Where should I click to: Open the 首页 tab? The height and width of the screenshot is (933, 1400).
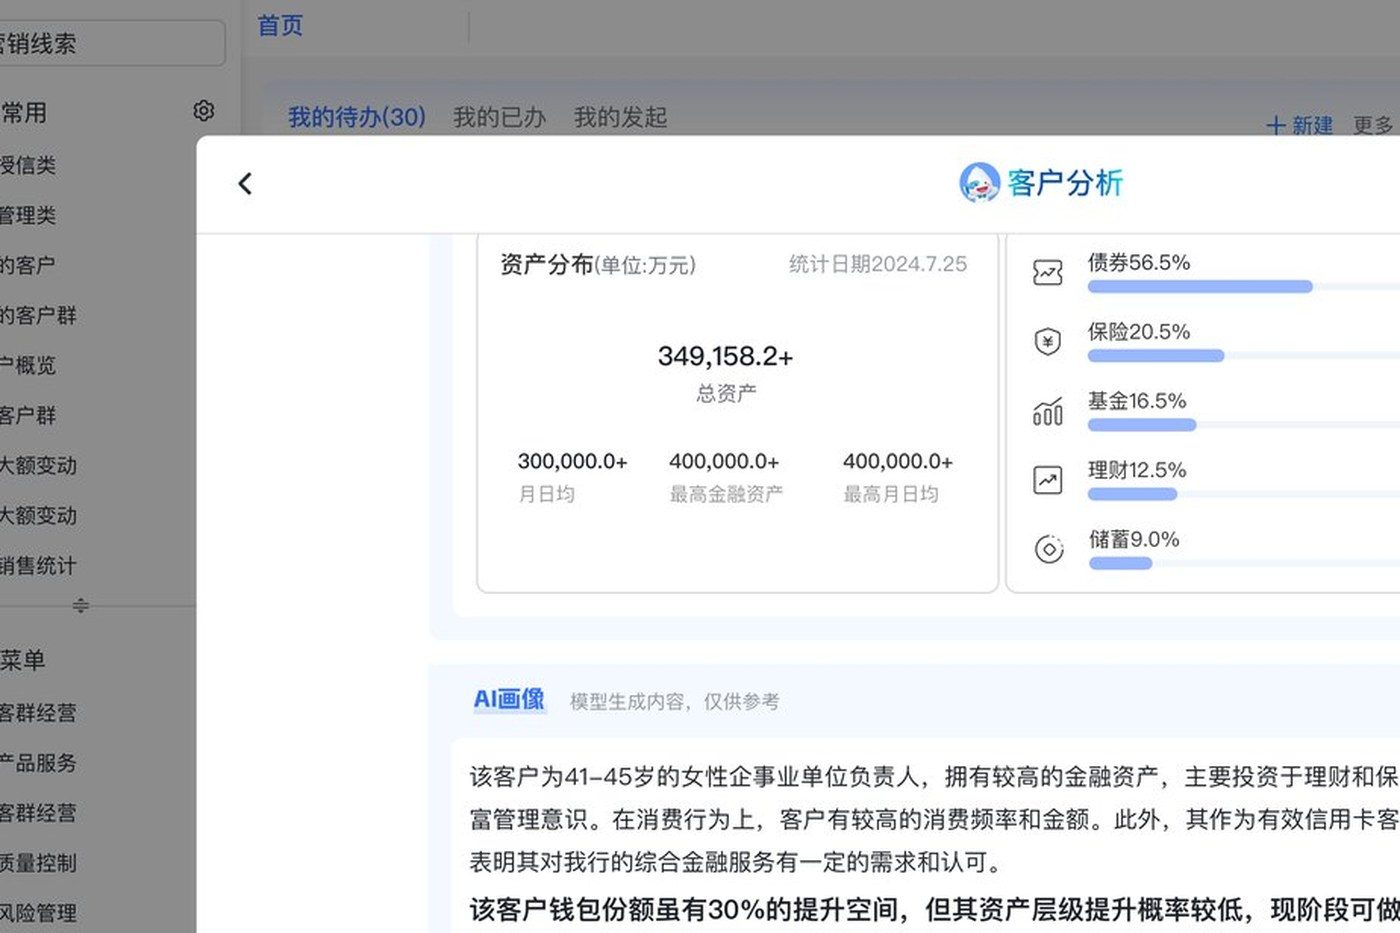[x=280, y=26]
